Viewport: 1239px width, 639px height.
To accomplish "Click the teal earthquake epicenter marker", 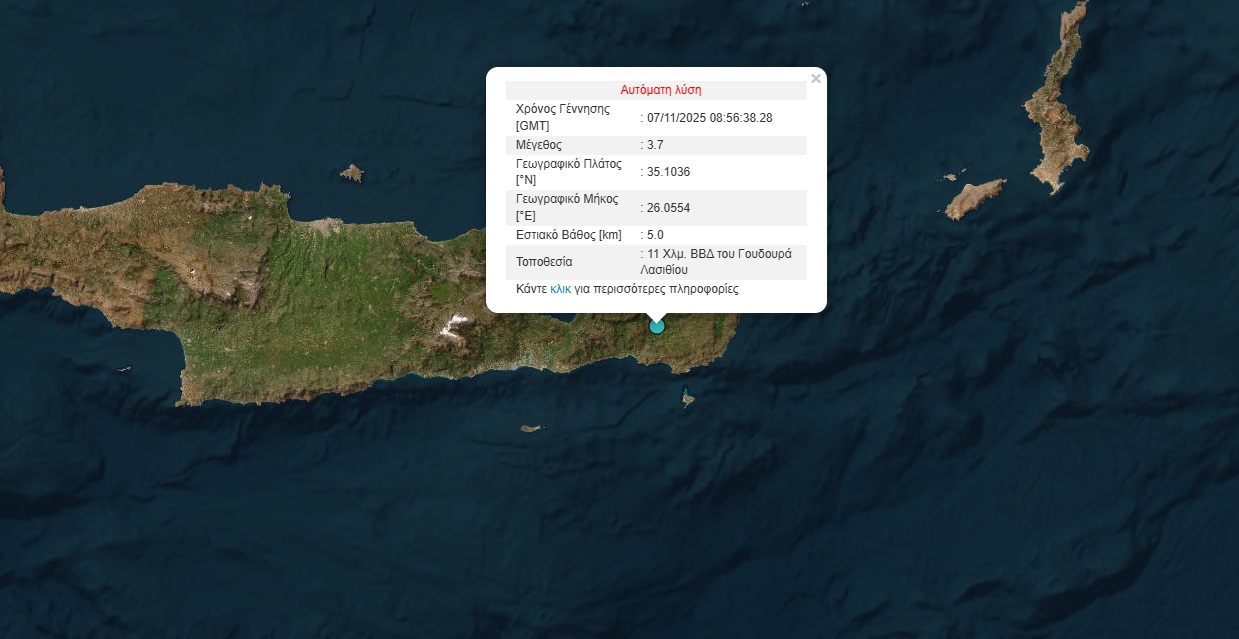I will [x=657, y=325].
